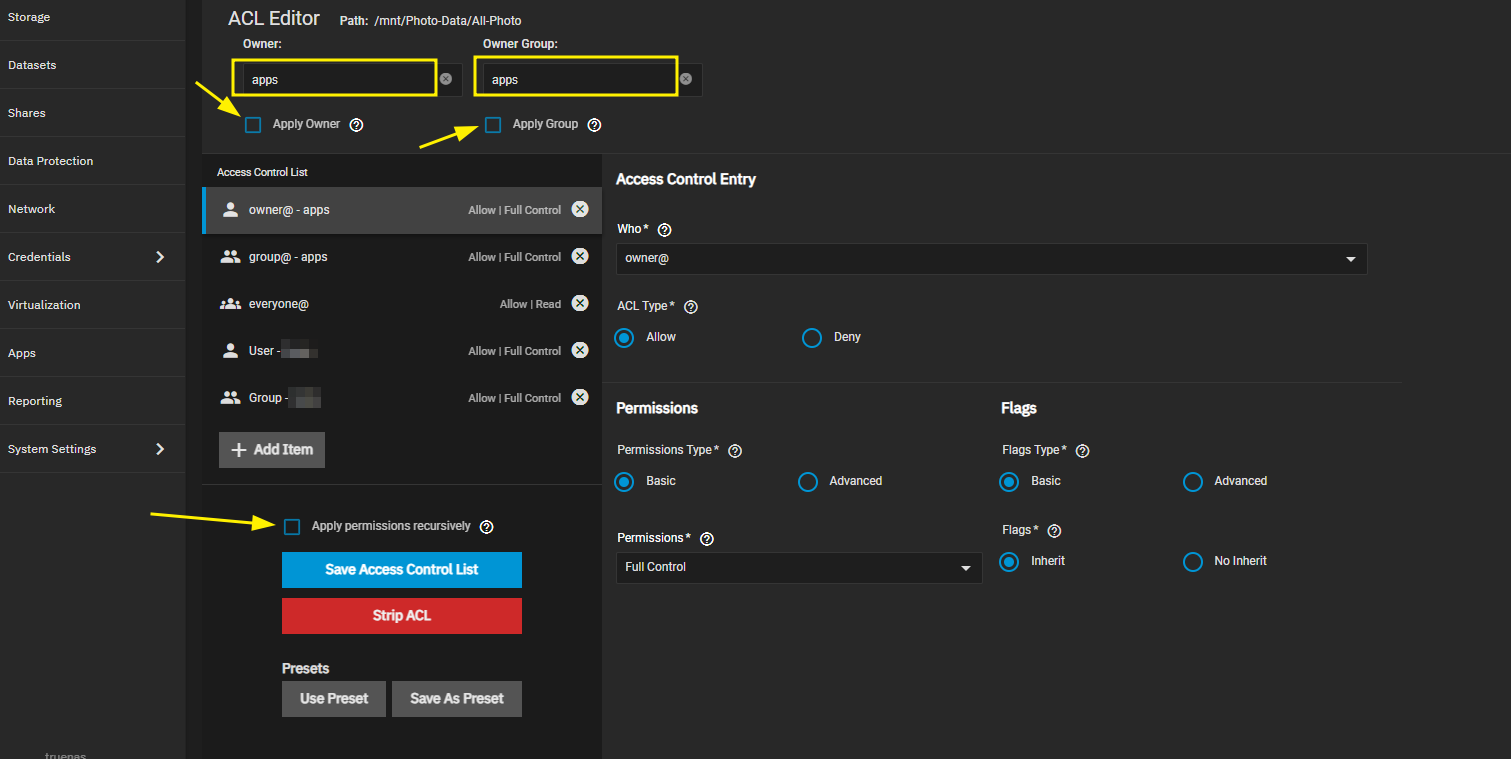Go to the Apps section

pyautogui.click(x=22, y=353)
